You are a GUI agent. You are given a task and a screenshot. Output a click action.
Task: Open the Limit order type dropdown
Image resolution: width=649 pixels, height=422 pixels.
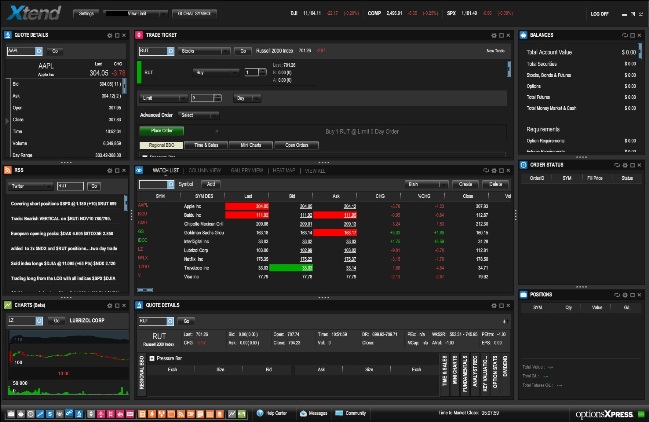(164, 98)
